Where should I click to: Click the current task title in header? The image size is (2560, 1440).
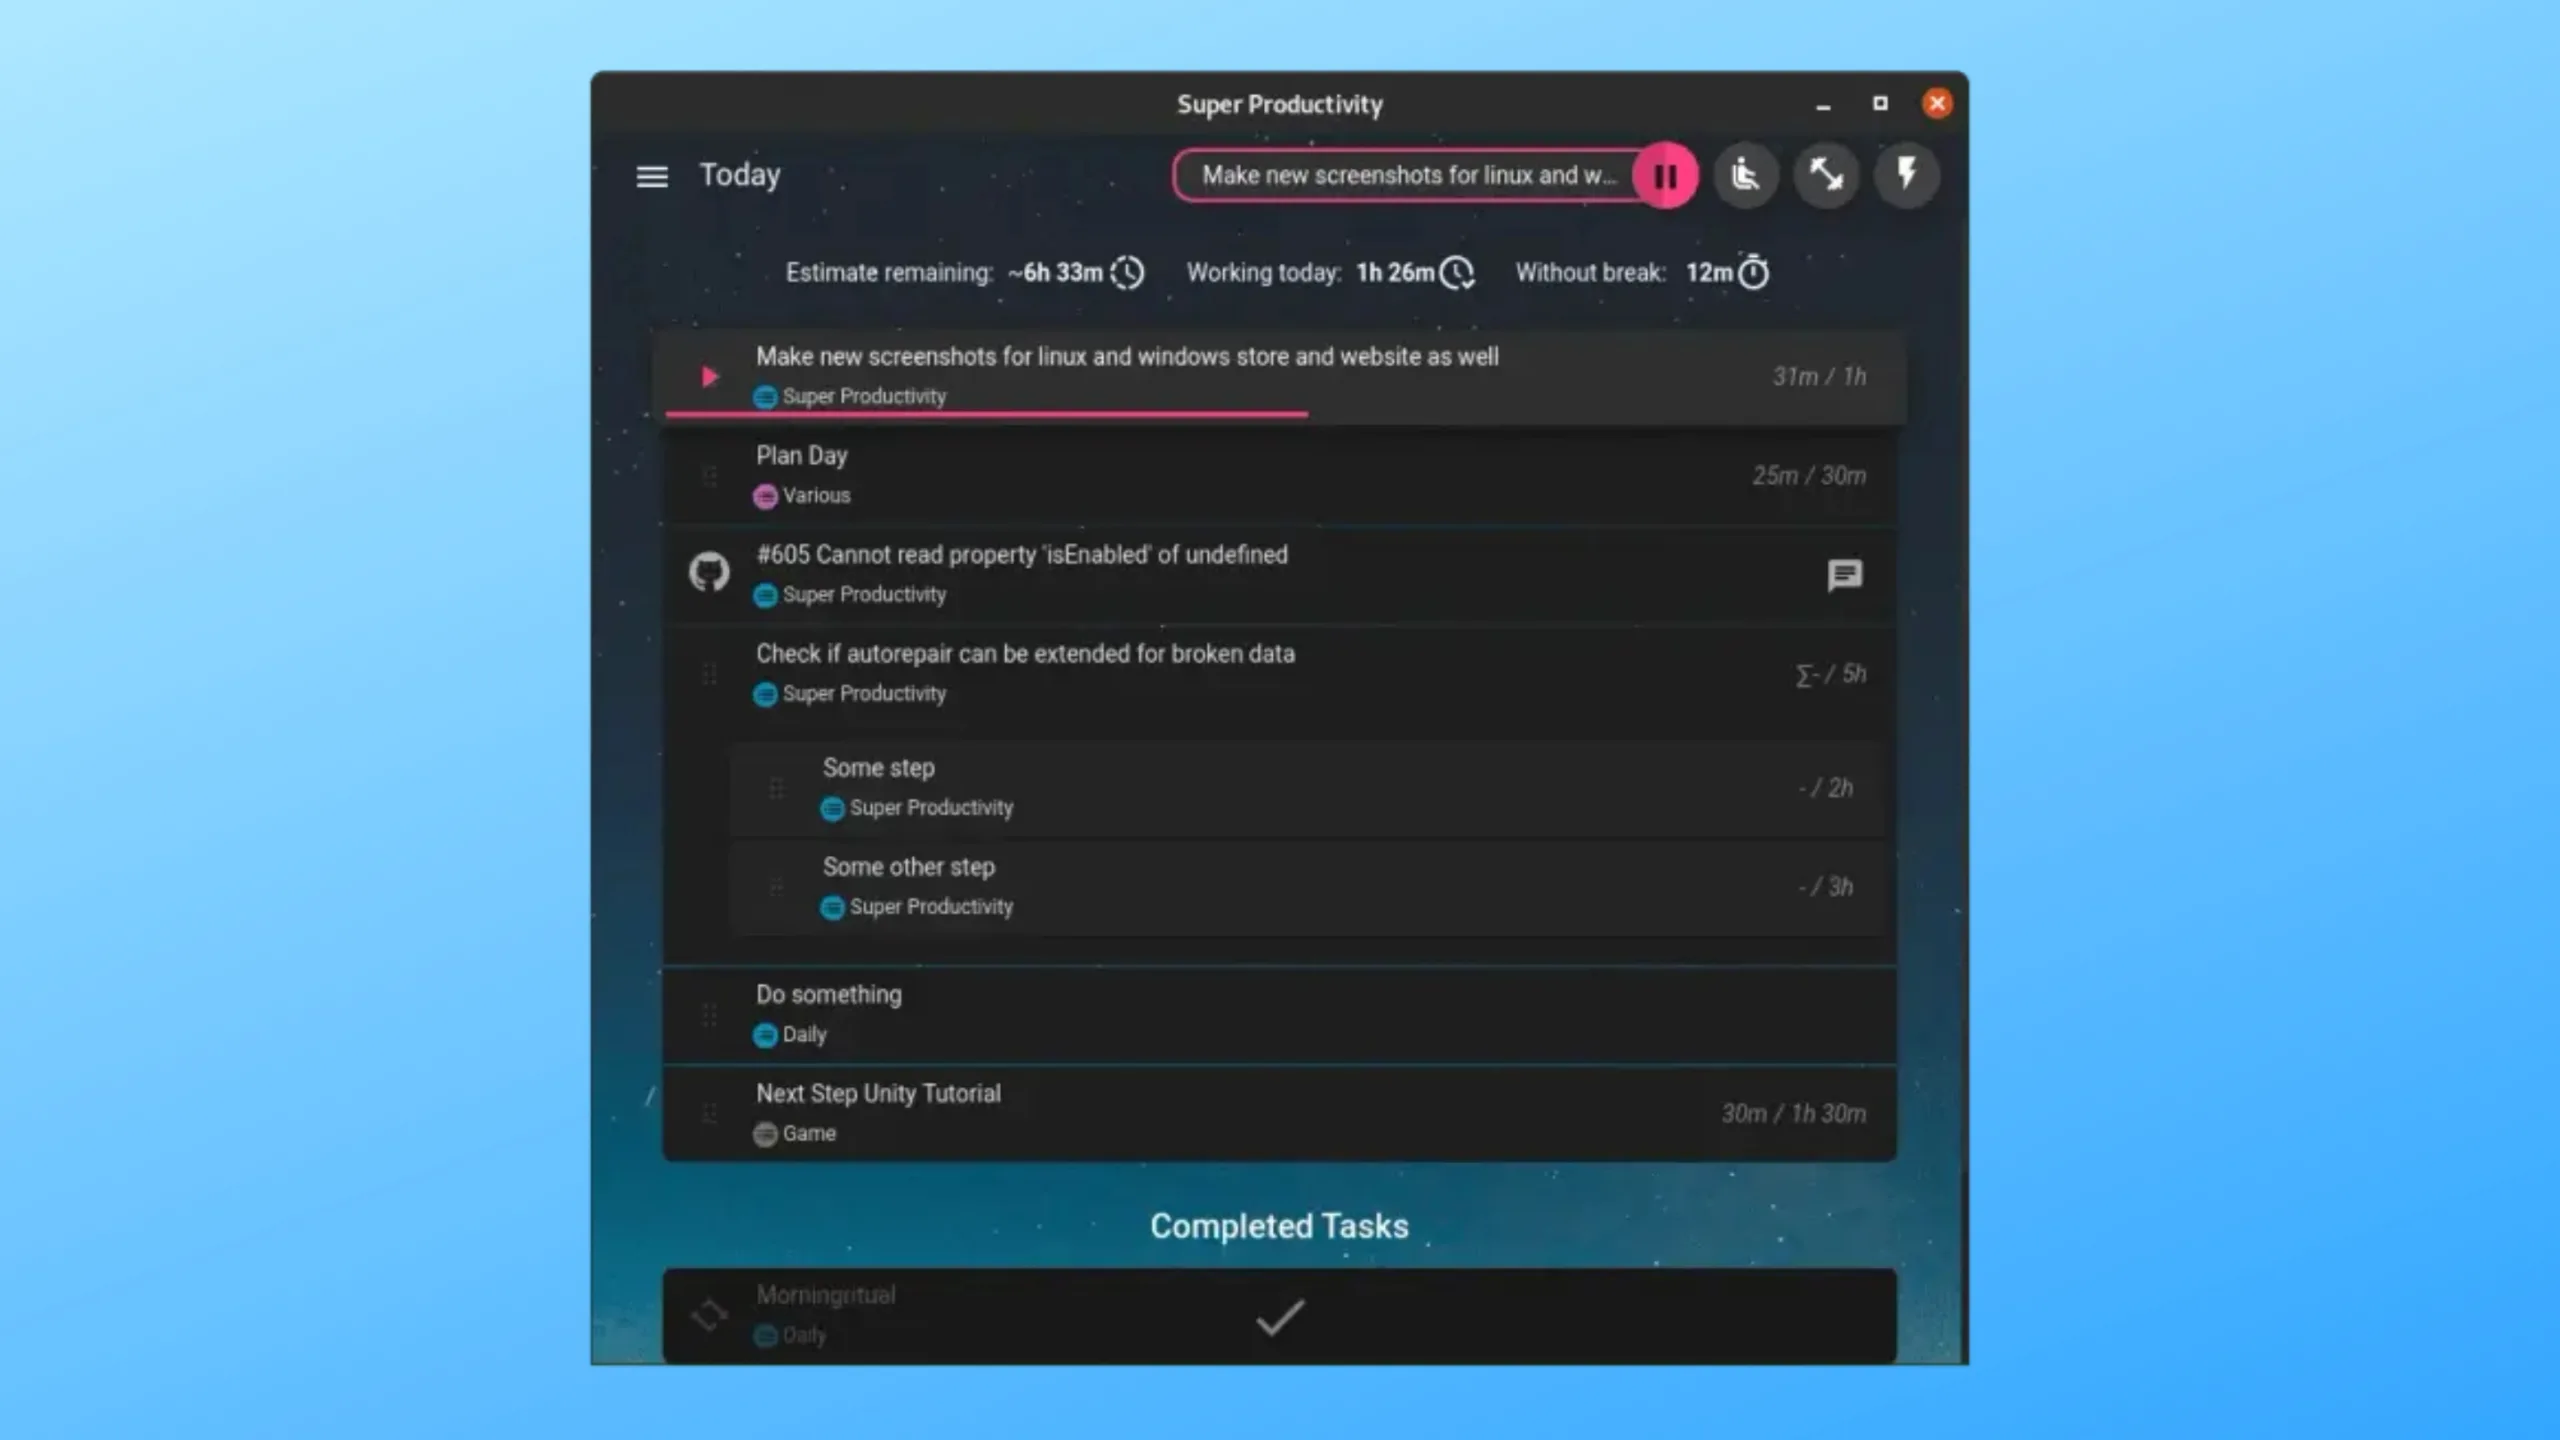click(1408, 176)
